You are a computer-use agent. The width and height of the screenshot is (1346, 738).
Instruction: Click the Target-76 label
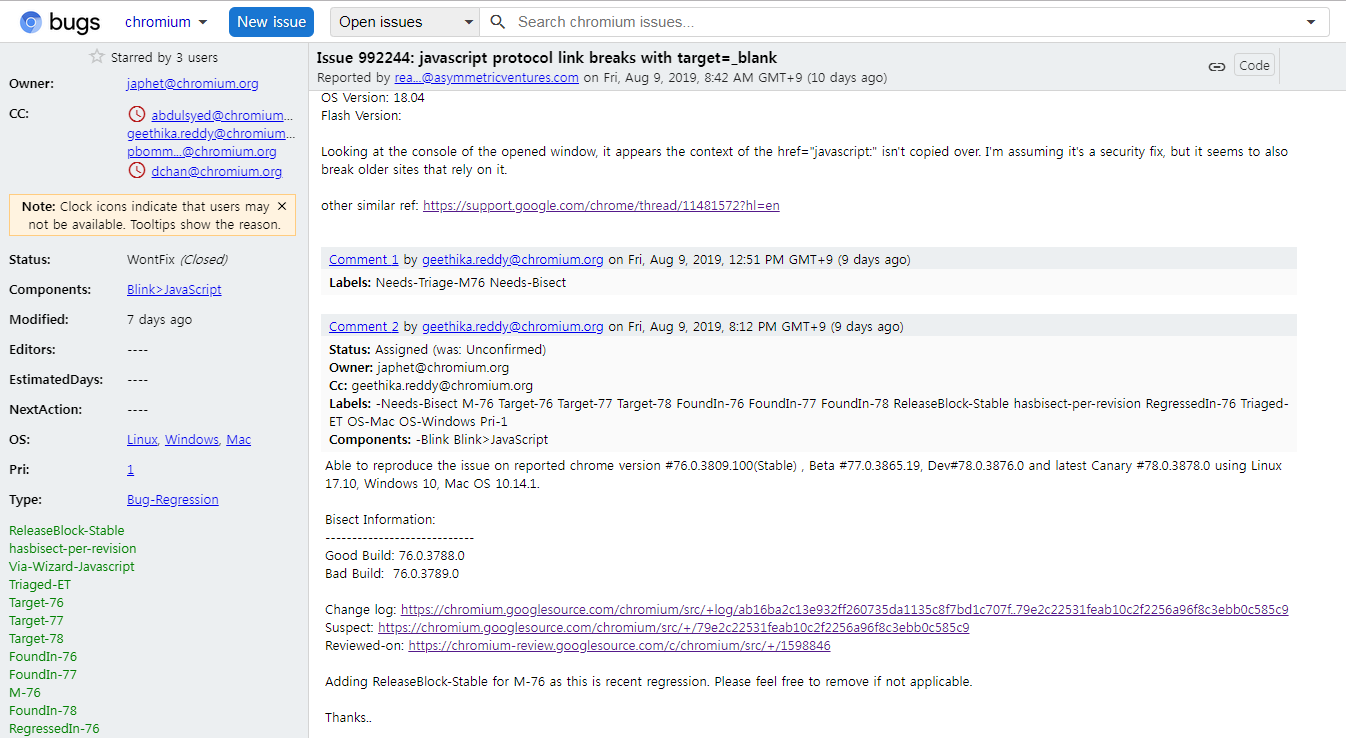tap(36, 603)
